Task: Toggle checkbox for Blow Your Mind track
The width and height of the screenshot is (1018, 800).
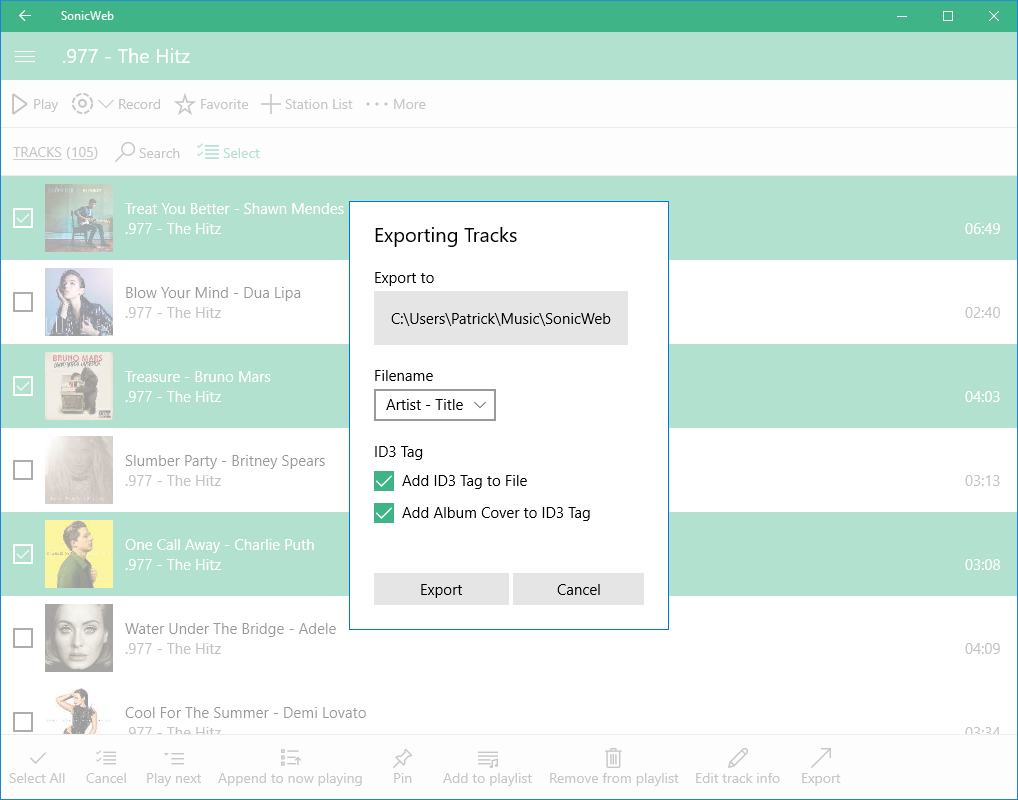Action: click(23, 302)
